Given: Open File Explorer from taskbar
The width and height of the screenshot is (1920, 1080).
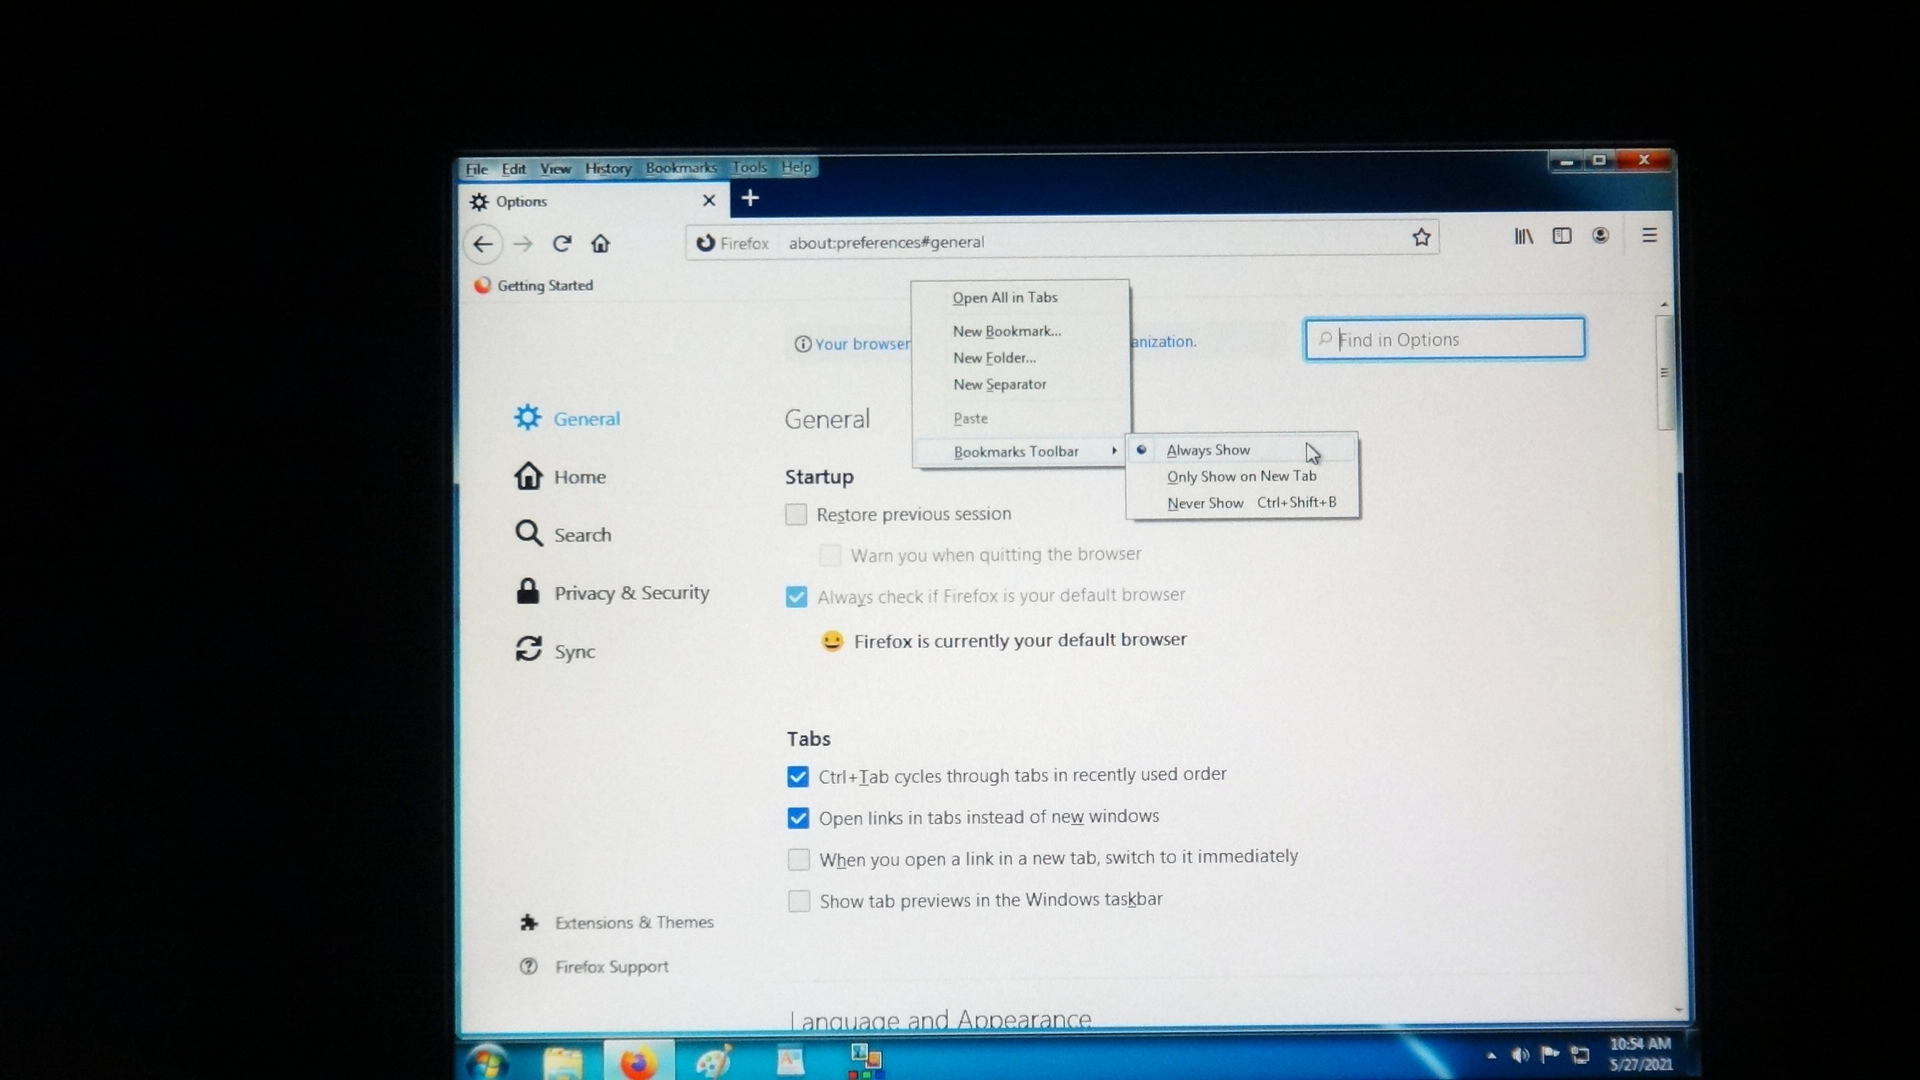Looking at the screenshot, I should coord(563,1062).
